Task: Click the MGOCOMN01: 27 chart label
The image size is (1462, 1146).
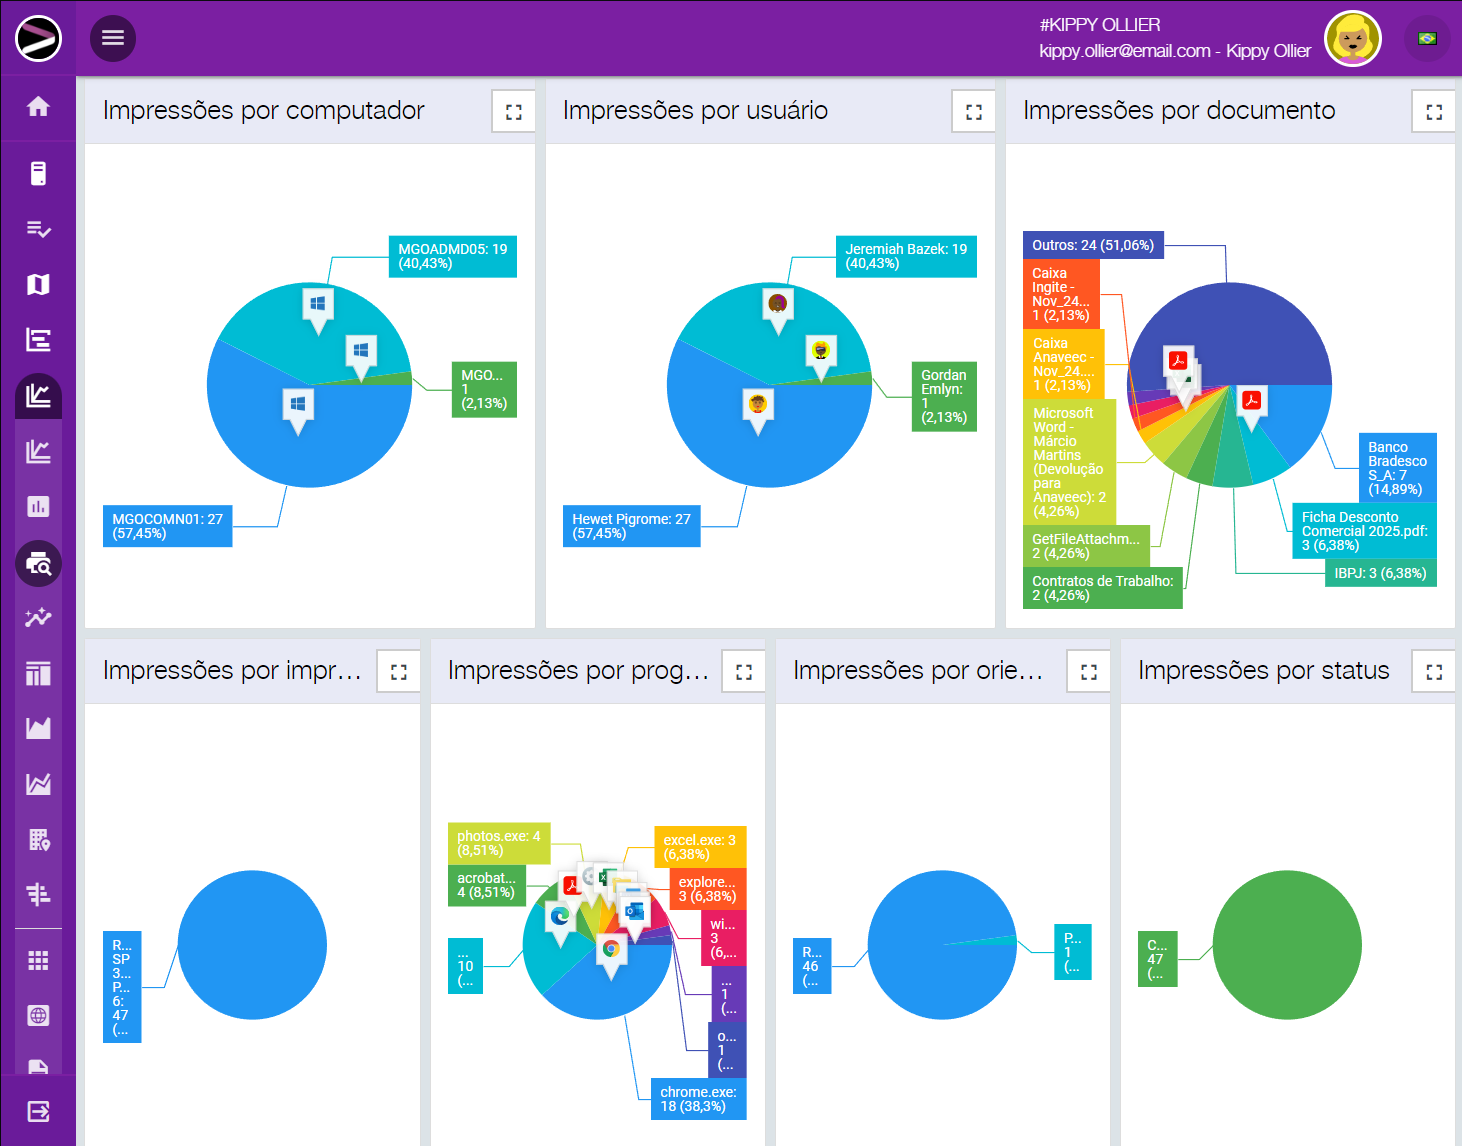Action: (x=167, y=526)
